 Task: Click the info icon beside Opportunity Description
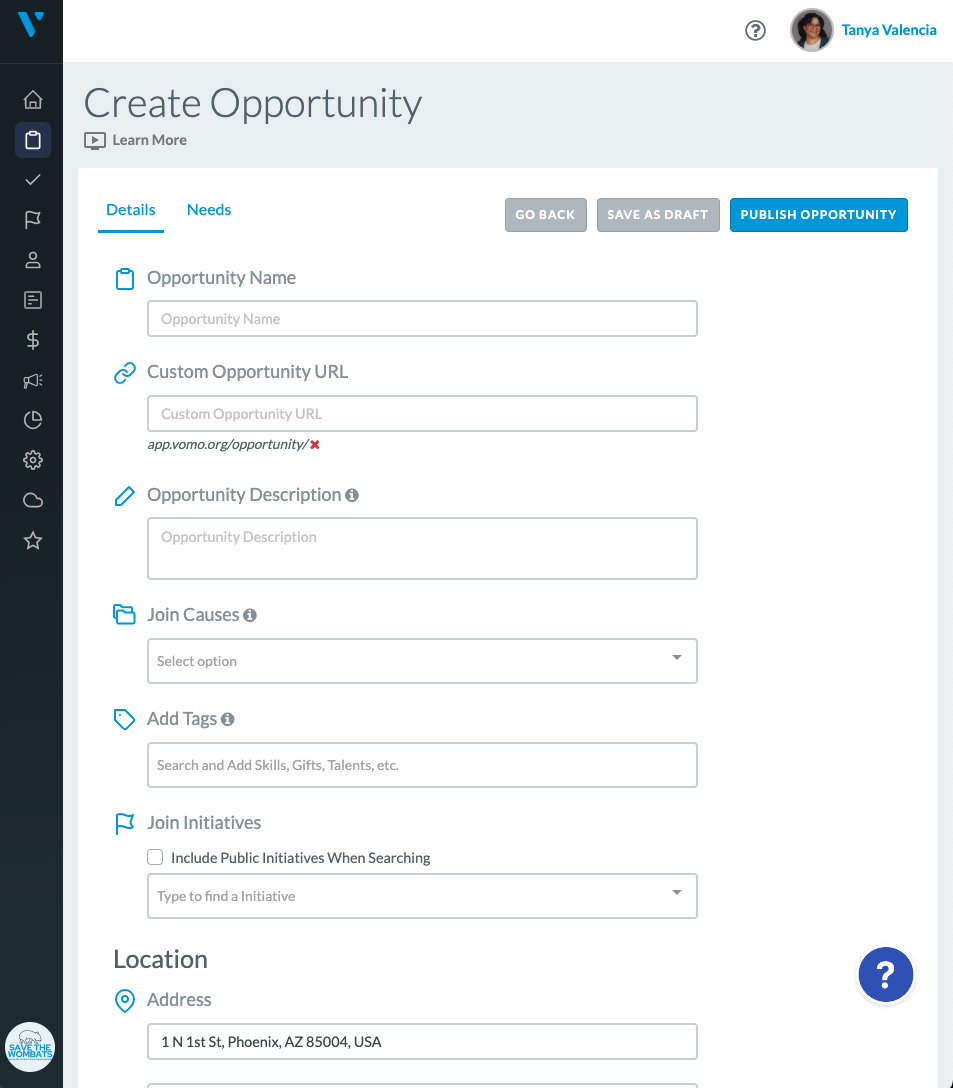coord(352,495)
